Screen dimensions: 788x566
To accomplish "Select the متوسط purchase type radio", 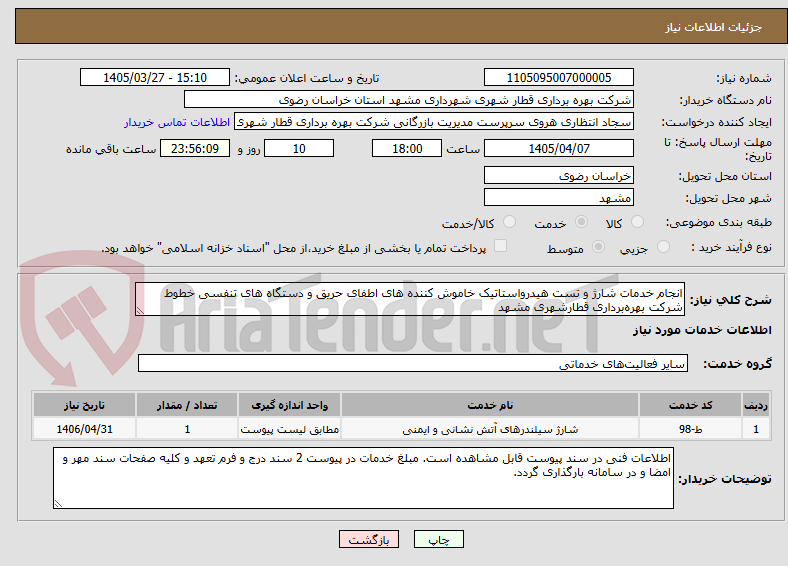I will point(599,246).
